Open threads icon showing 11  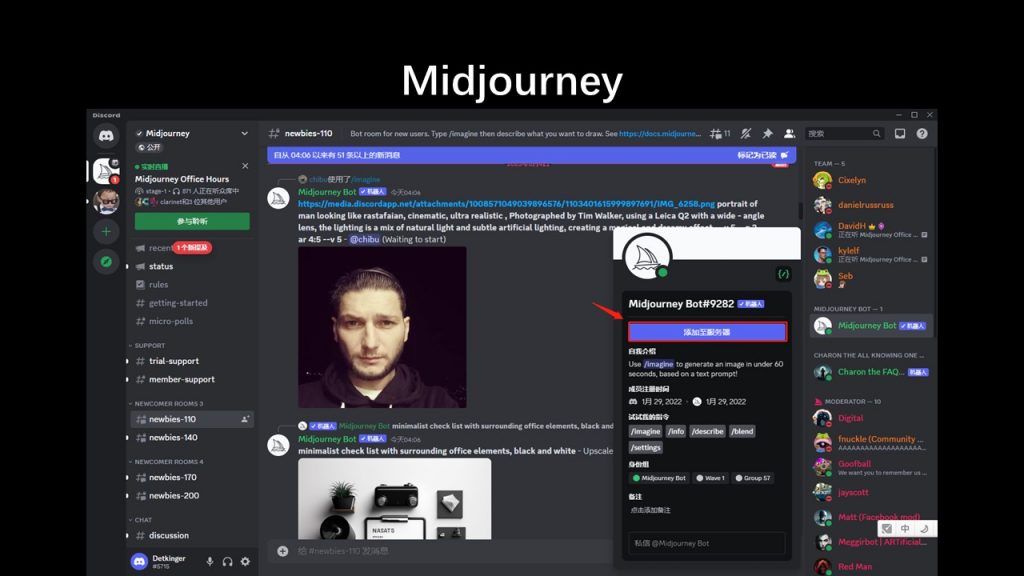(x=720, y=133)
